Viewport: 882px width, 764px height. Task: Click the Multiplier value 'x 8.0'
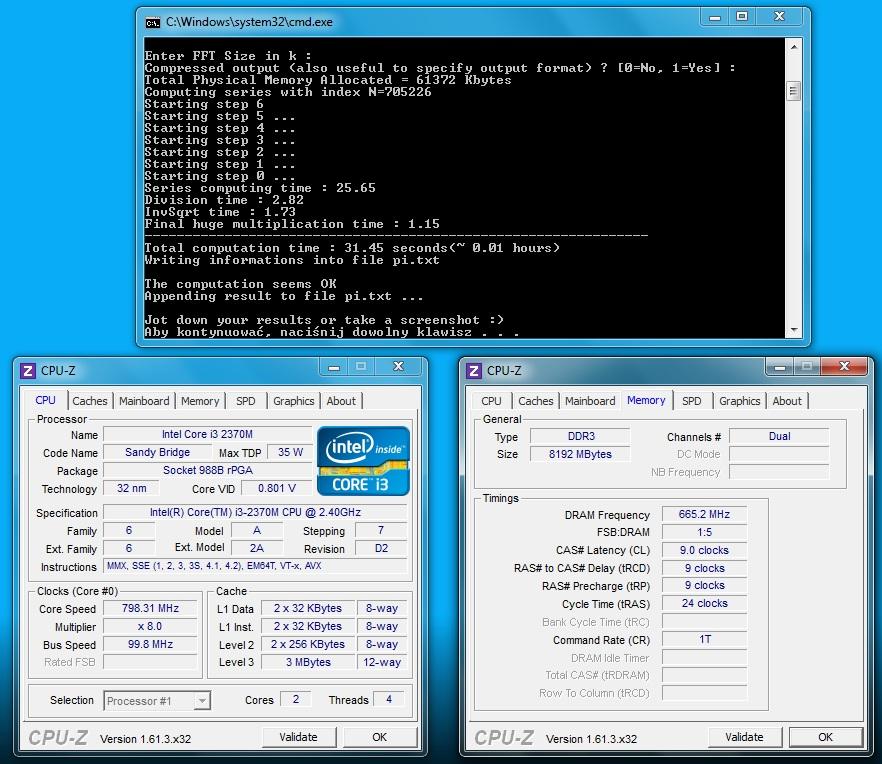pyautogui.click(x=150, y=627)
